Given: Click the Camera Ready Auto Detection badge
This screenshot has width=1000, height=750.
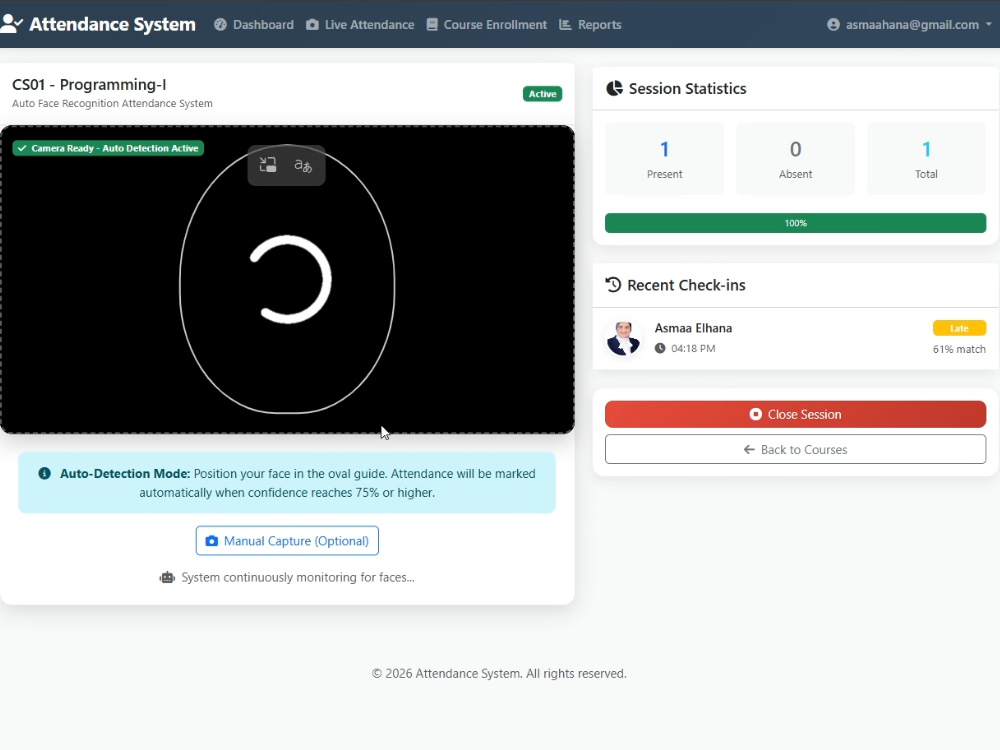Looking at the screenshot, I should point(108,148).
